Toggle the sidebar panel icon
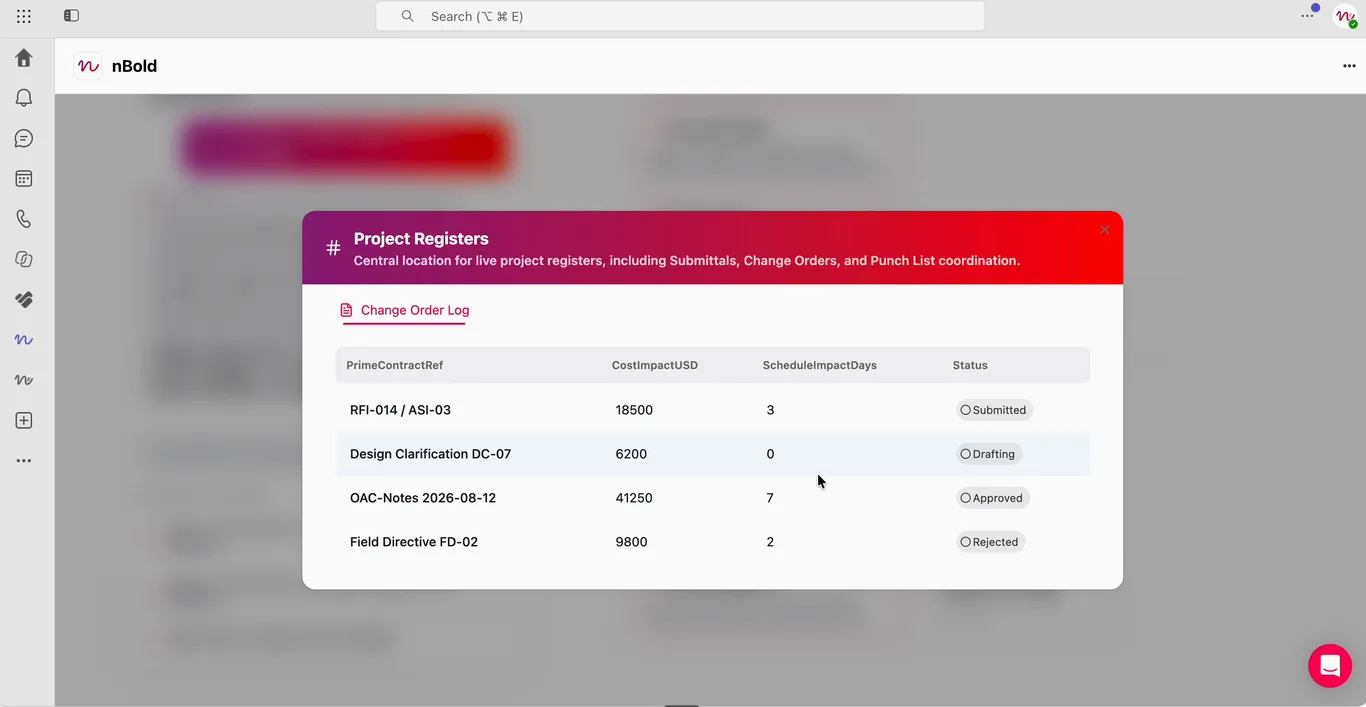 click(71, 16)
